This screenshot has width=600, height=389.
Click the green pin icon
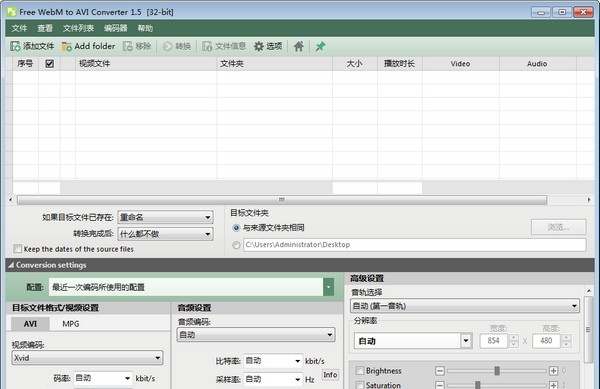(320, 46)
